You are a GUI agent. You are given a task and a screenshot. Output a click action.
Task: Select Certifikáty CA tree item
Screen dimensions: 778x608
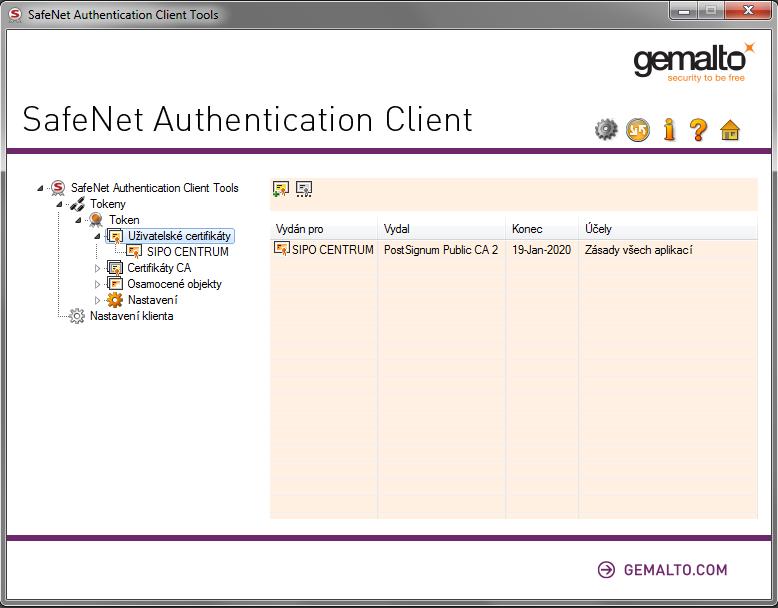(159, 268)
